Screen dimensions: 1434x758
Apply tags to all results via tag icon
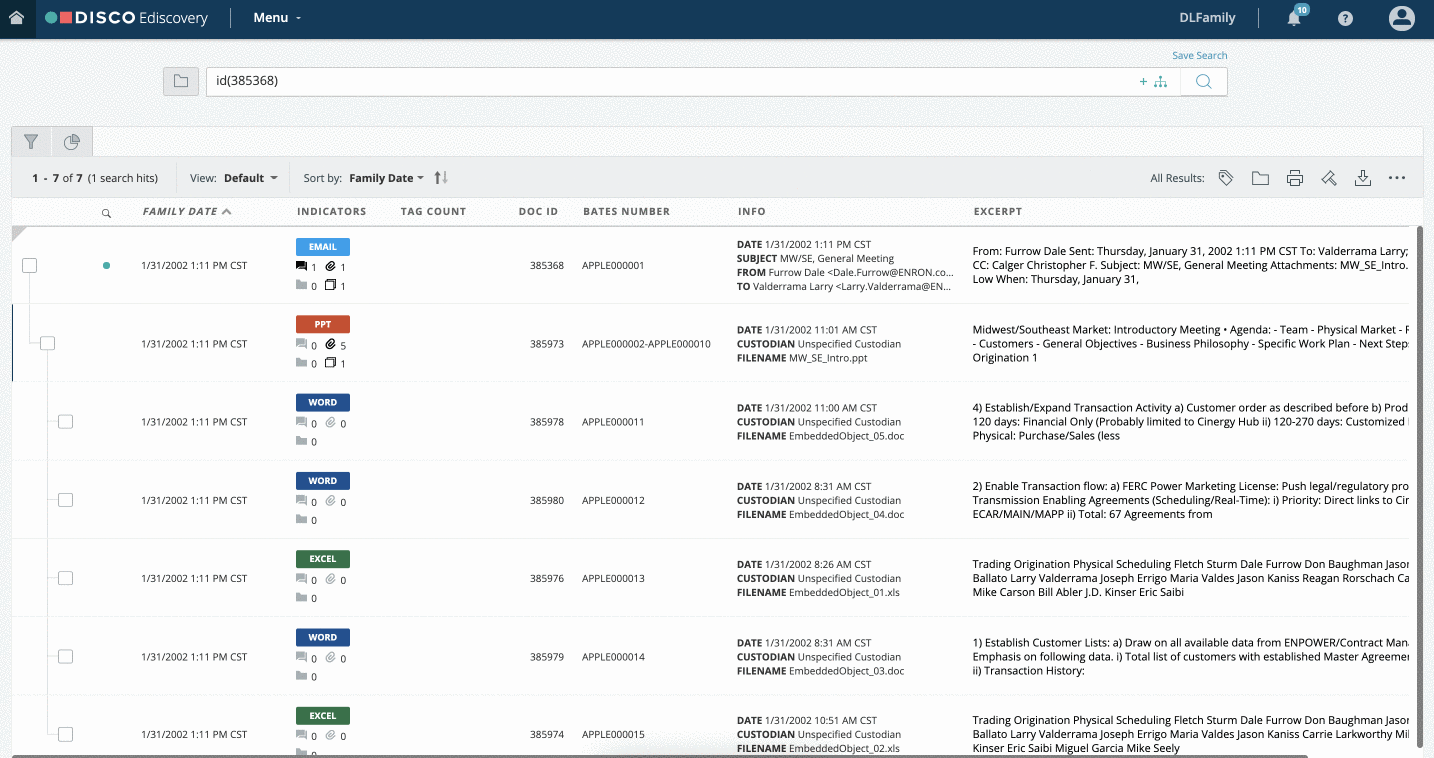click(1226, 178)
